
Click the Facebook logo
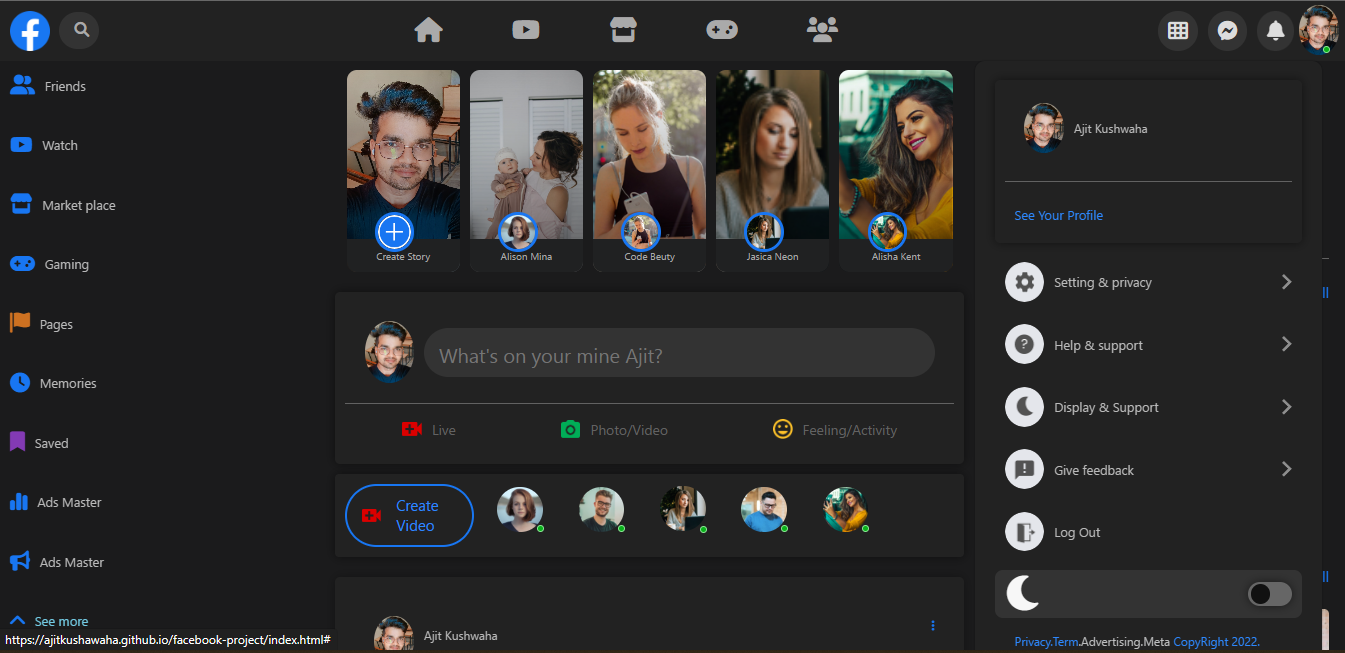coord(29,30)
